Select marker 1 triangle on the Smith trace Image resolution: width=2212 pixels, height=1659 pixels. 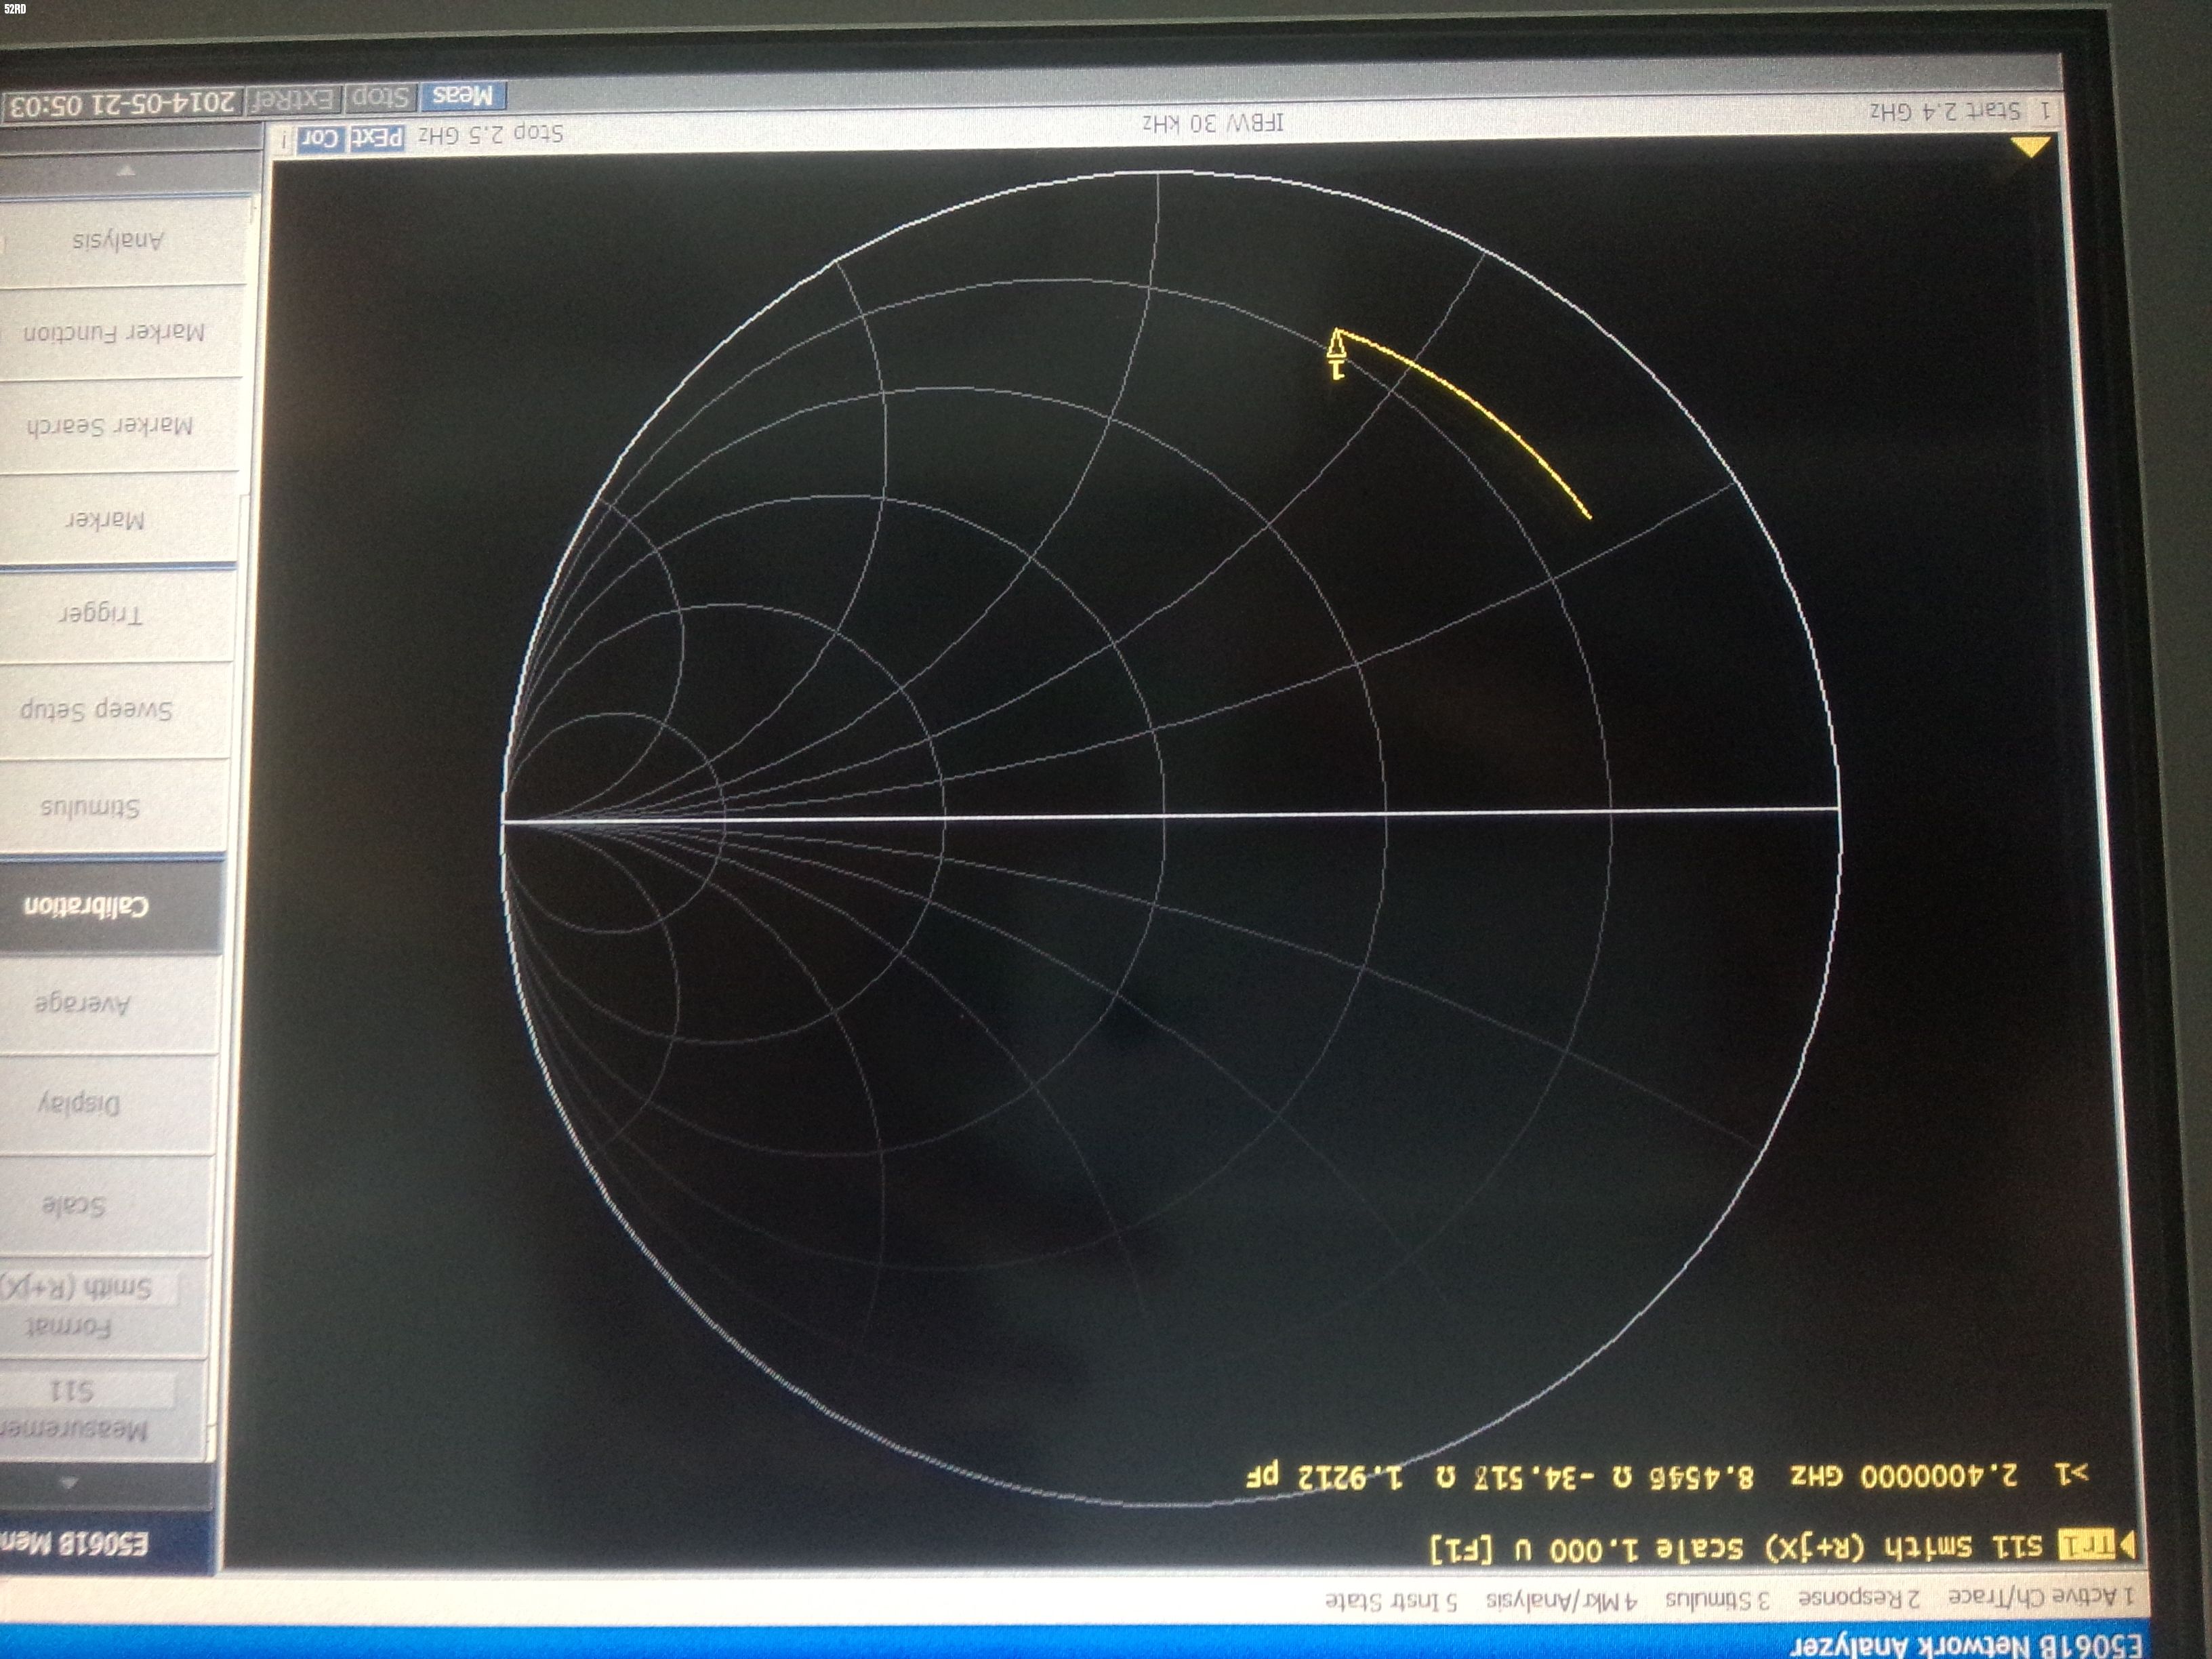point(1336,346)
